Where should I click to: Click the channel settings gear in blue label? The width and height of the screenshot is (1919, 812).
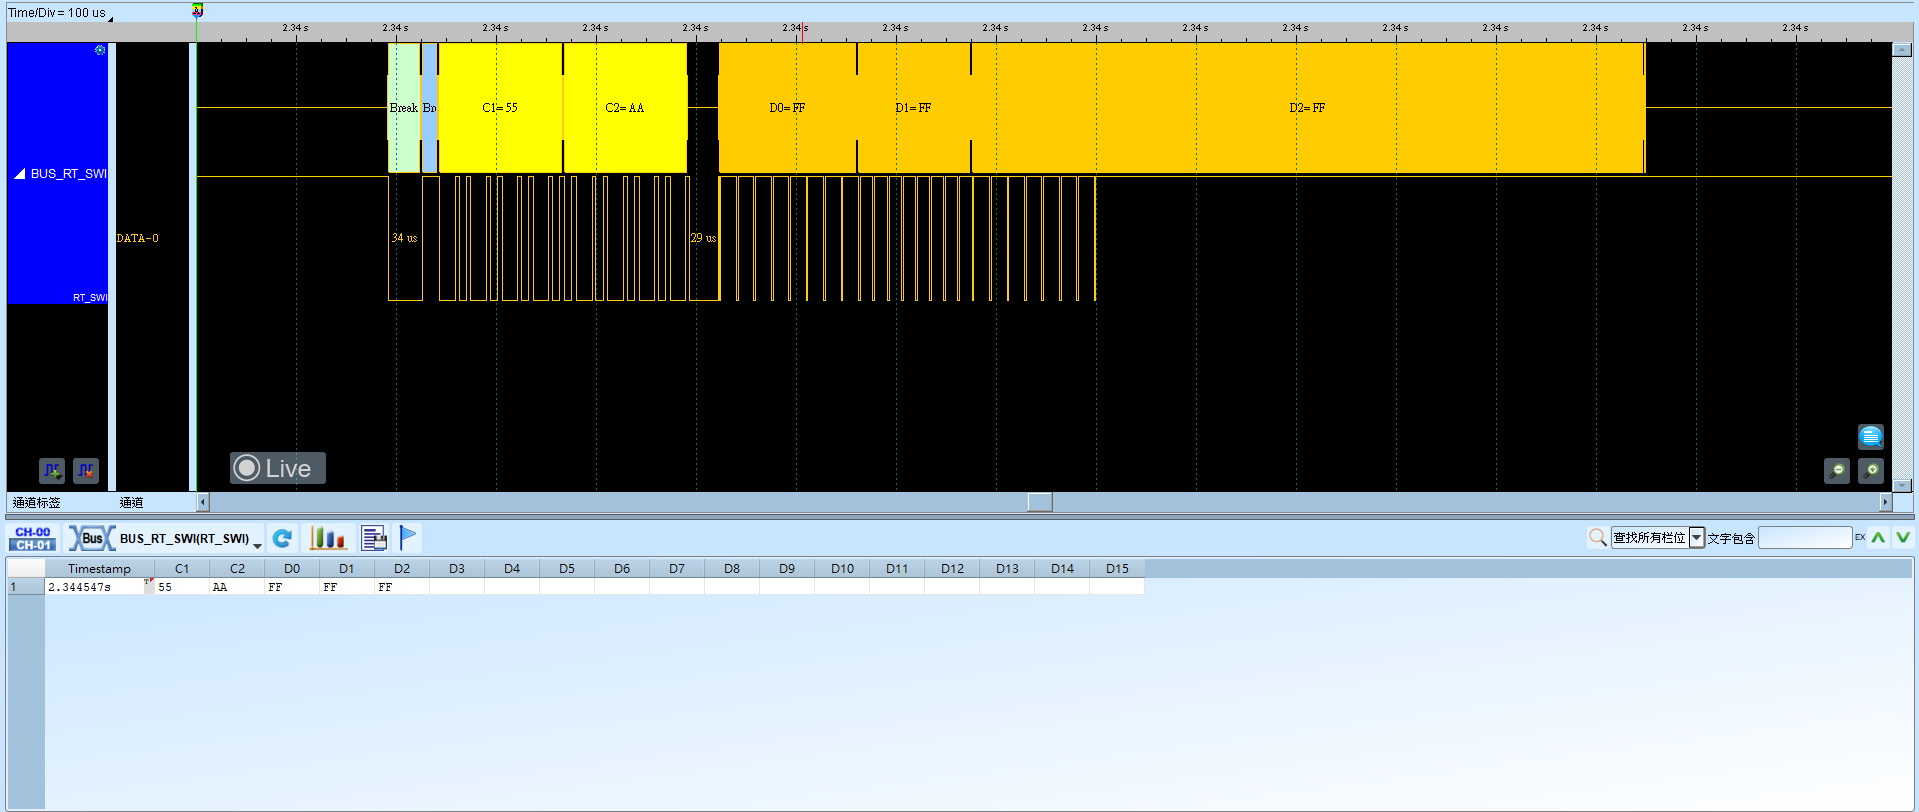(100, 50)
